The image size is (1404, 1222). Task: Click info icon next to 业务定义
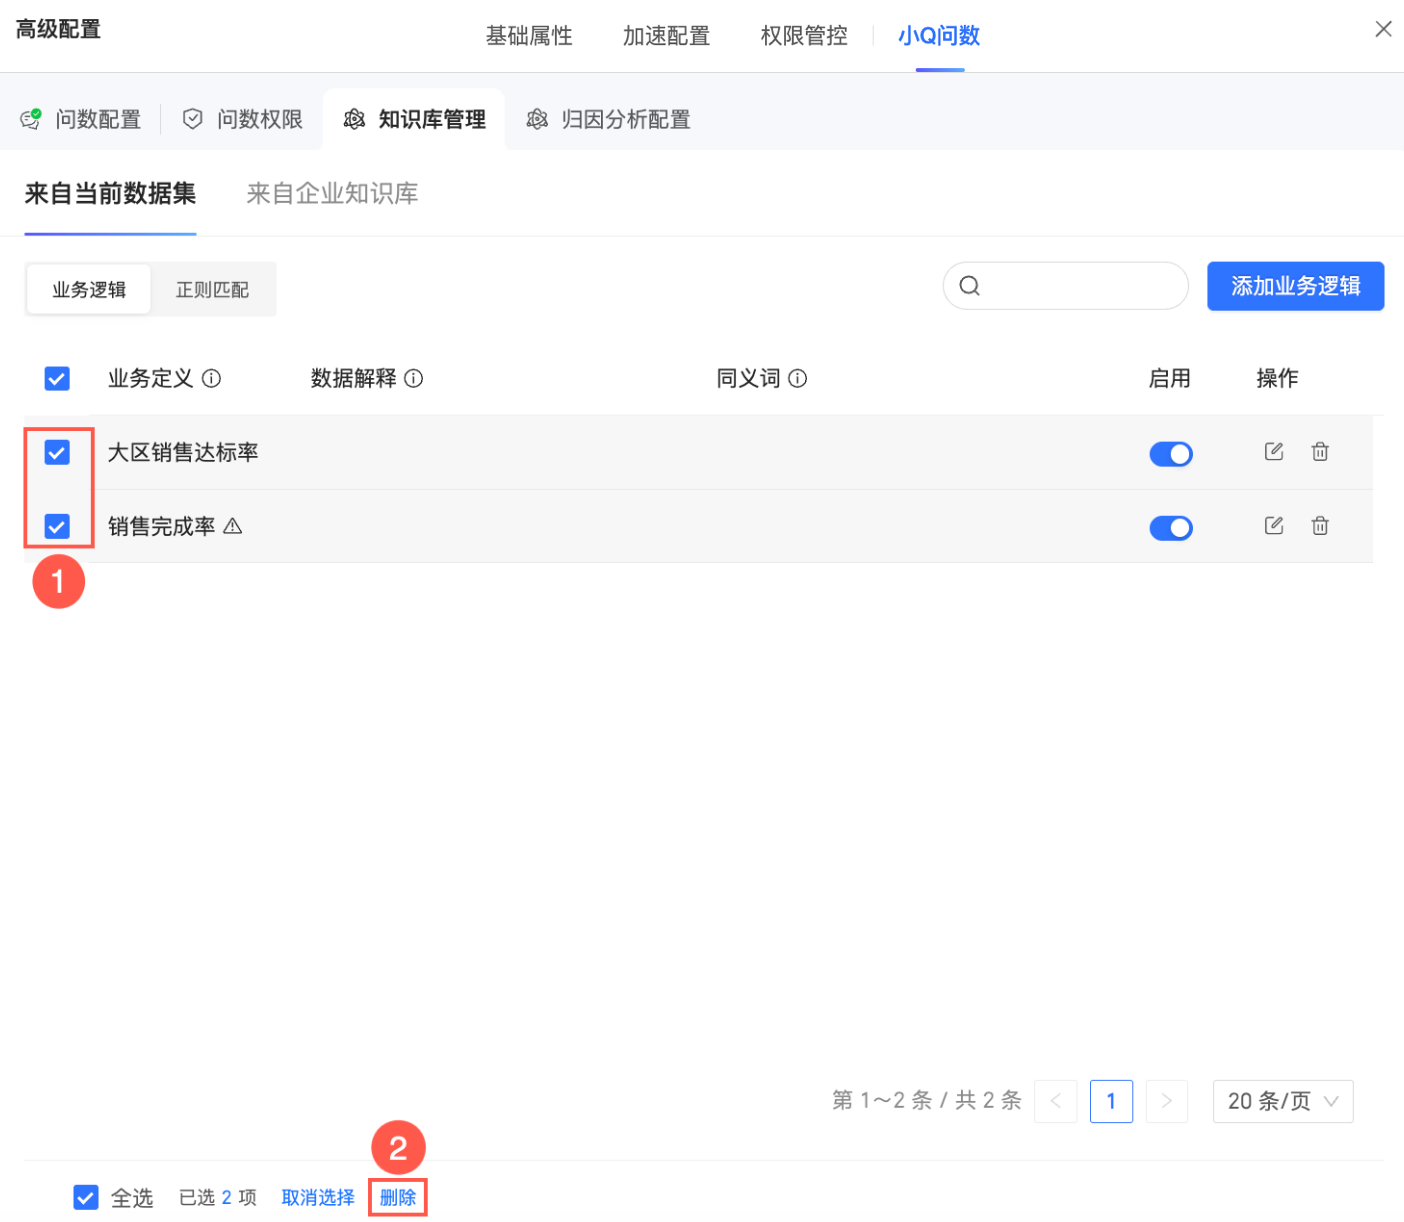pos(211,378)
